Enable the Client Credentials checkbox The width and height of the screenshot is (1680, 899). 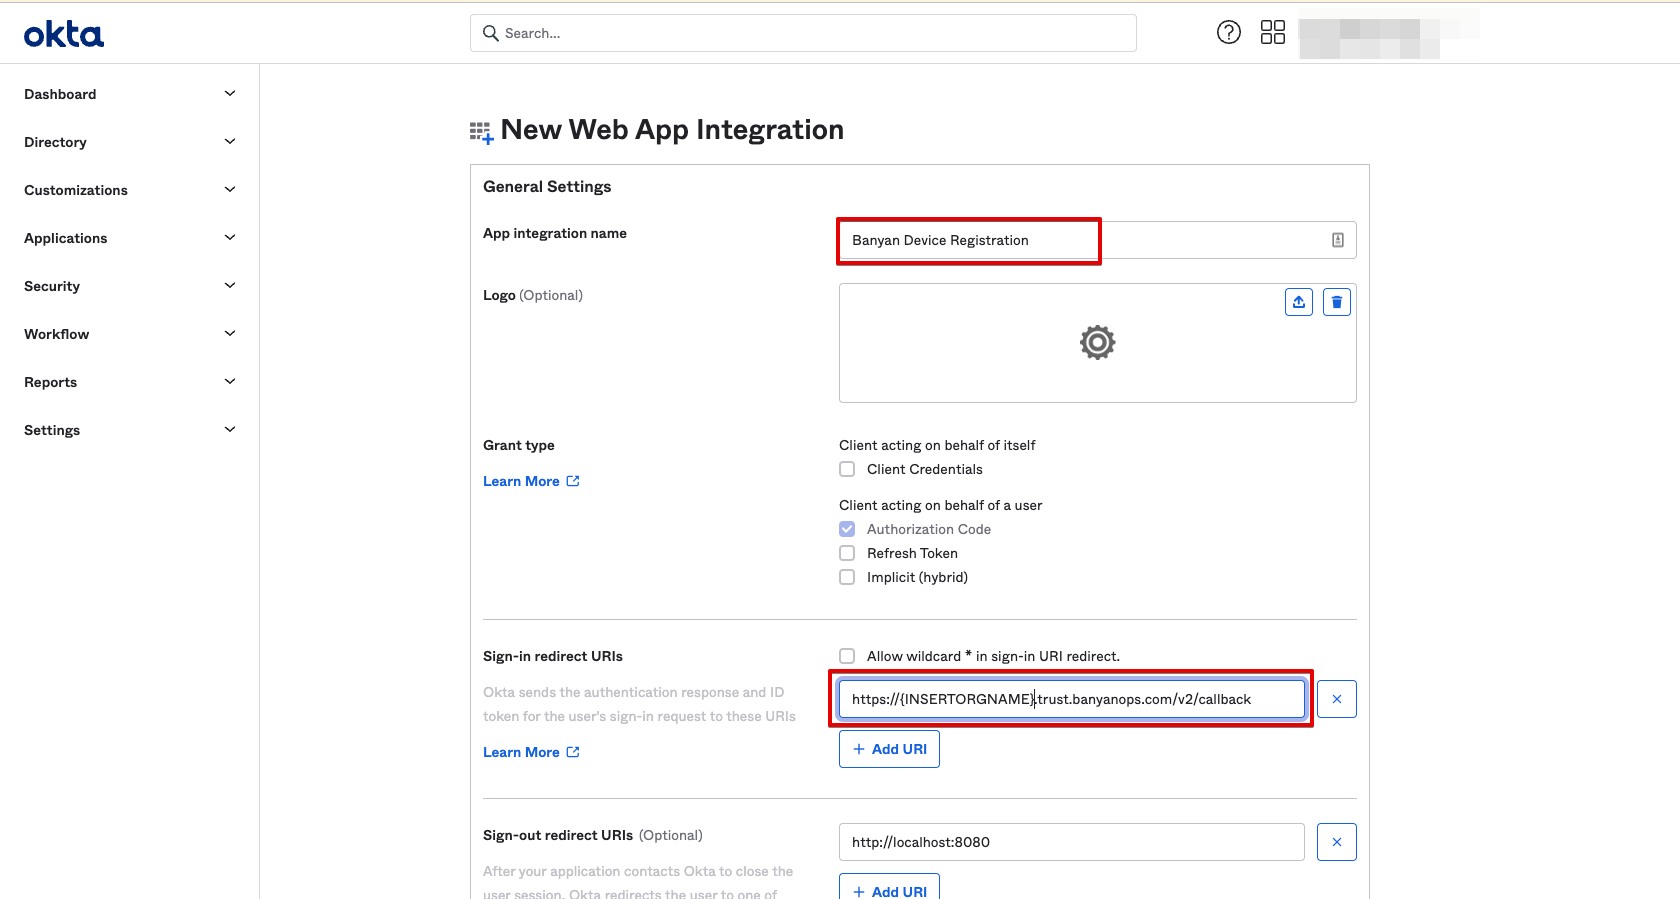pyautogui.click(x=847, y=469)
